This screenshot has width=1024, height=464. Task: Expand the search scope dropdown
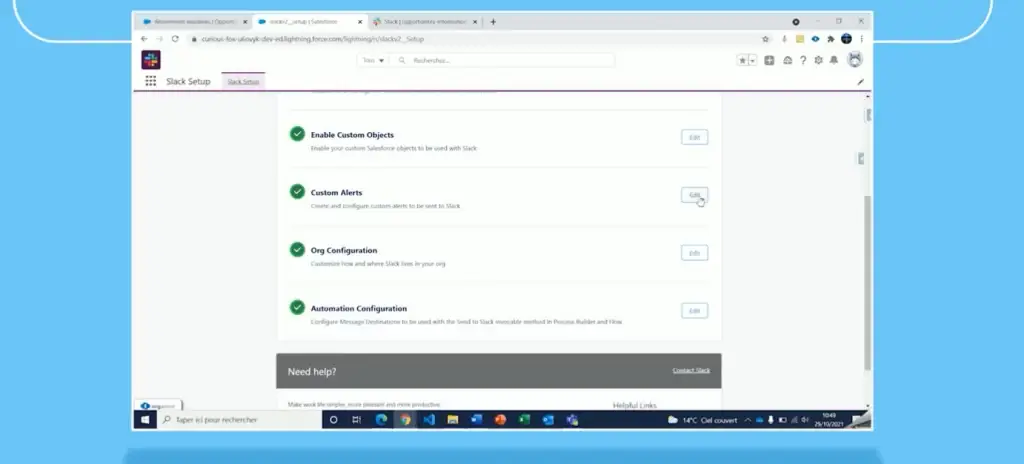coord(373,60)
